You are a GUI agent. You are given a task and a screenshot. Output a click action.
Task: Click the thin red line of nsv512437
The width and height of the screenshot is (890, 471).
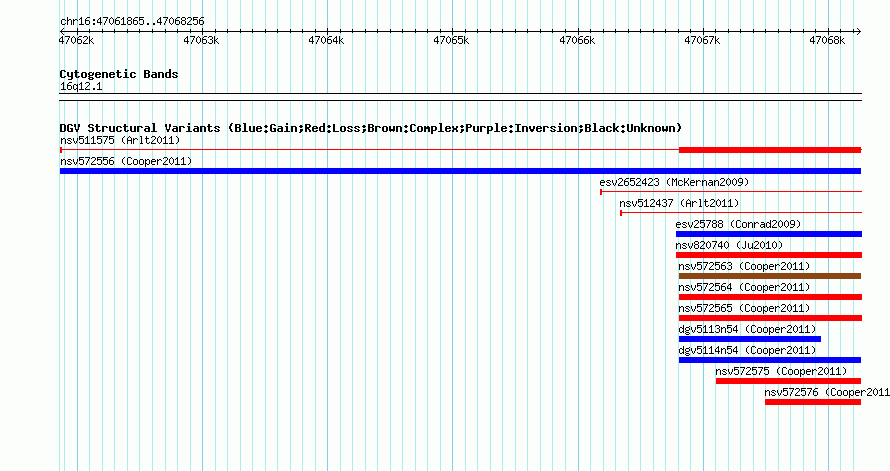(741, 213)
